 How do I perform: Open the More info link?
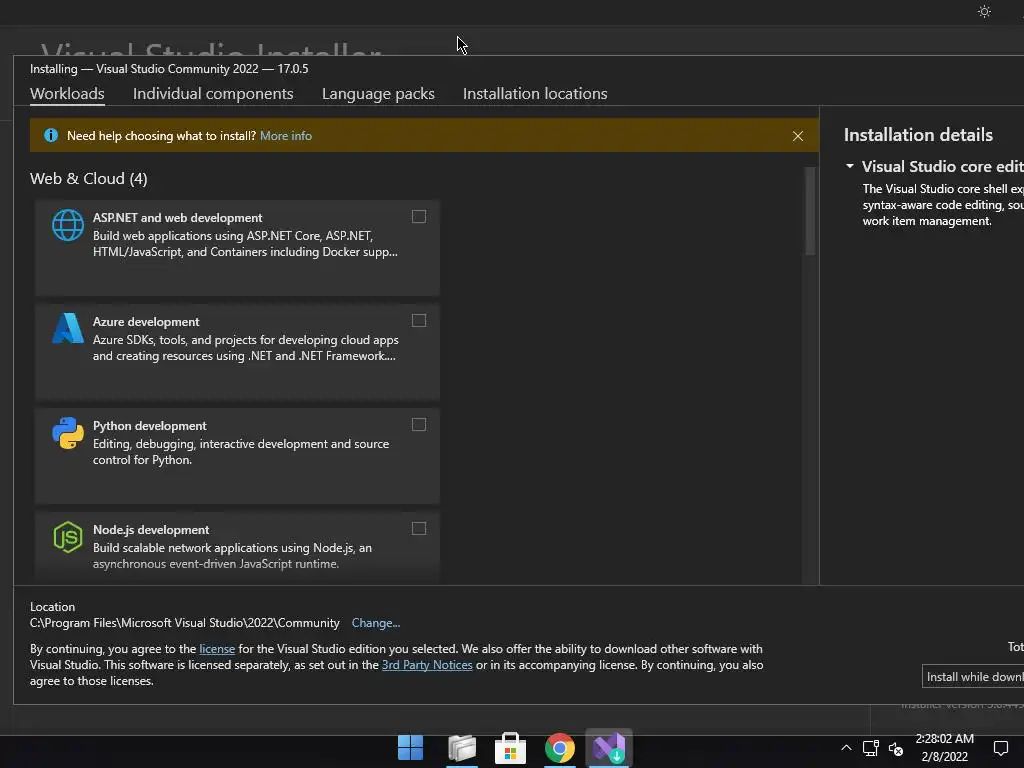tap(286, 136)
